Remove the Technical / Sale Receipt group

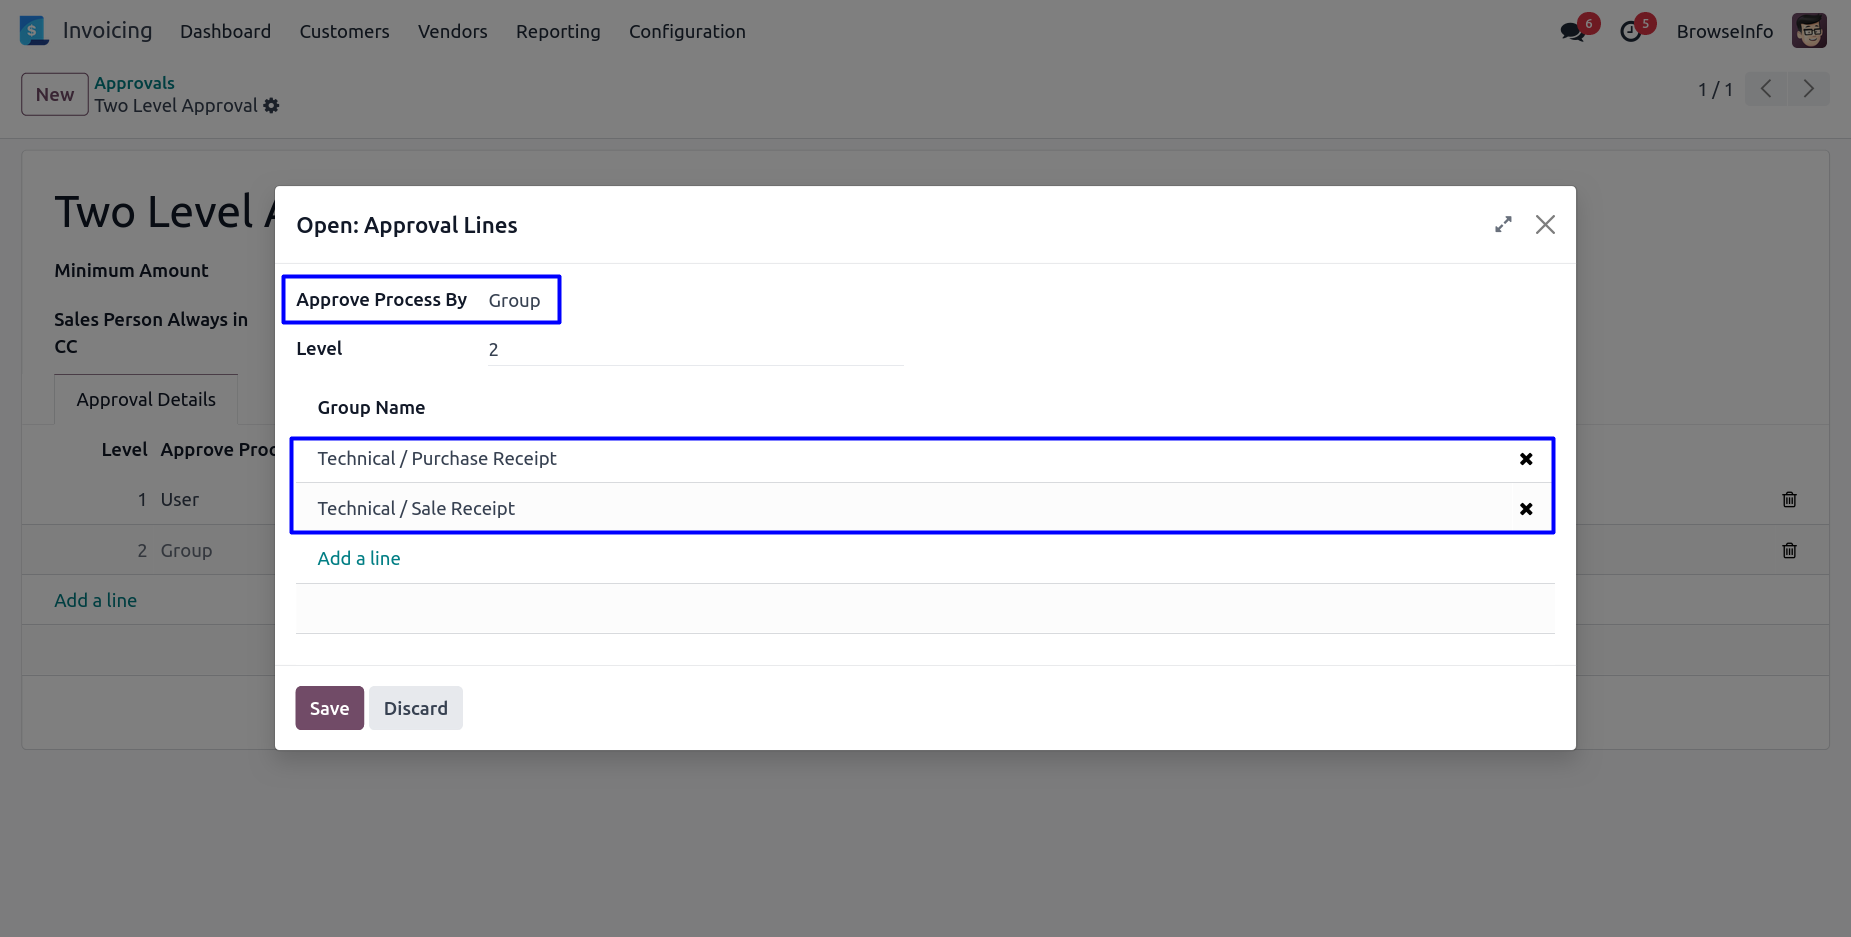pyautogui.click(x=1526, y=509)
